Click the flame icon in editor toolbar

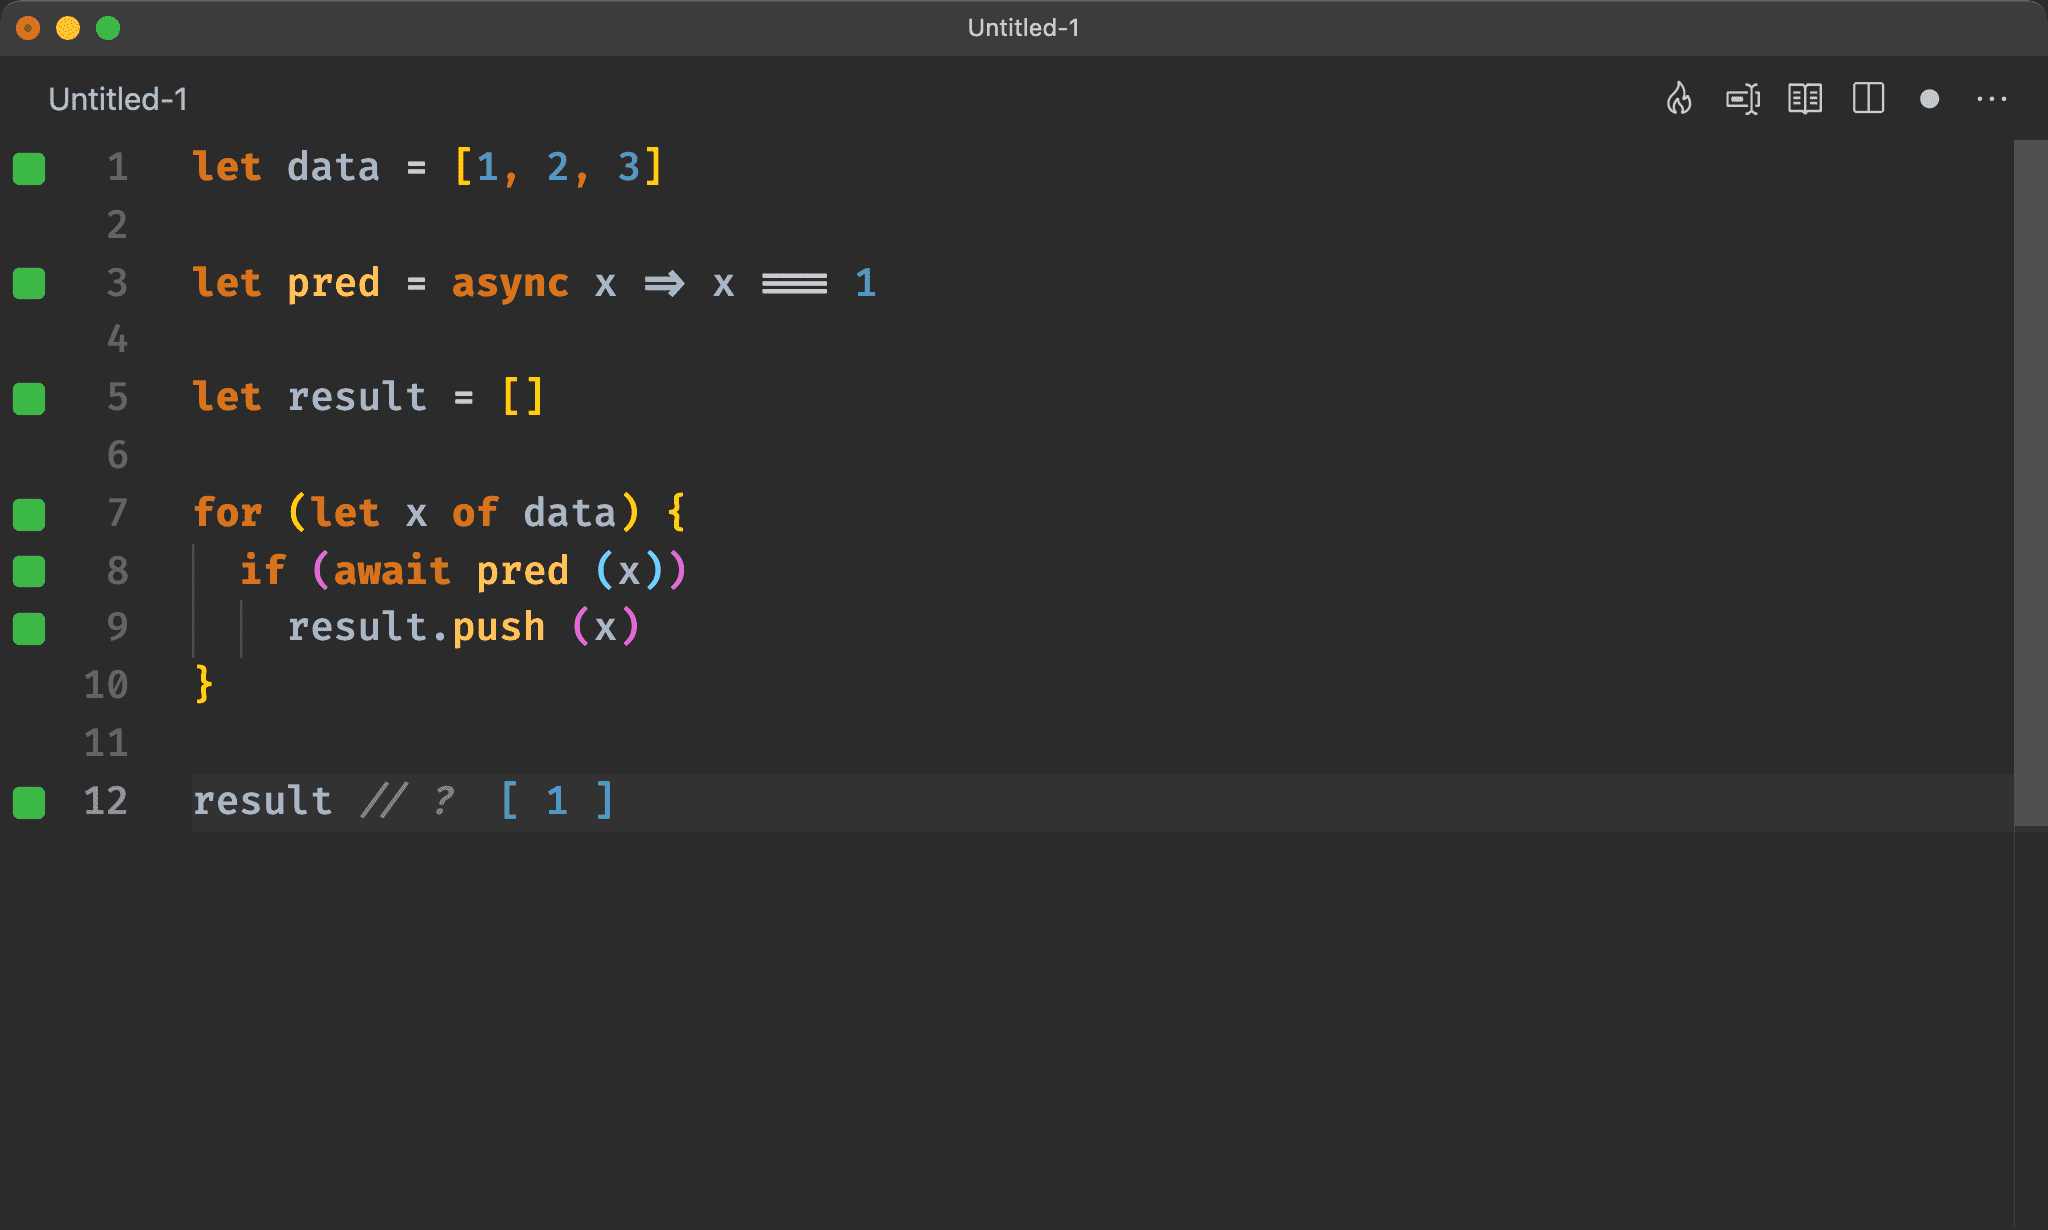(x=1679, y=99)
